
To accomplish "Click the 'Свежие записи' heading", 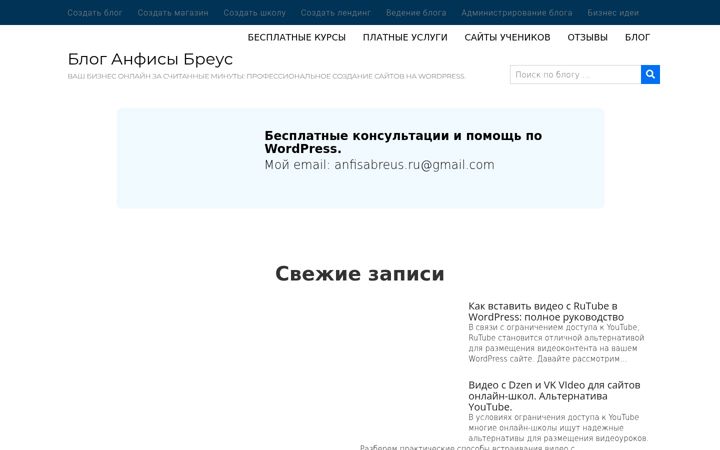I will [x=360, y=274].
